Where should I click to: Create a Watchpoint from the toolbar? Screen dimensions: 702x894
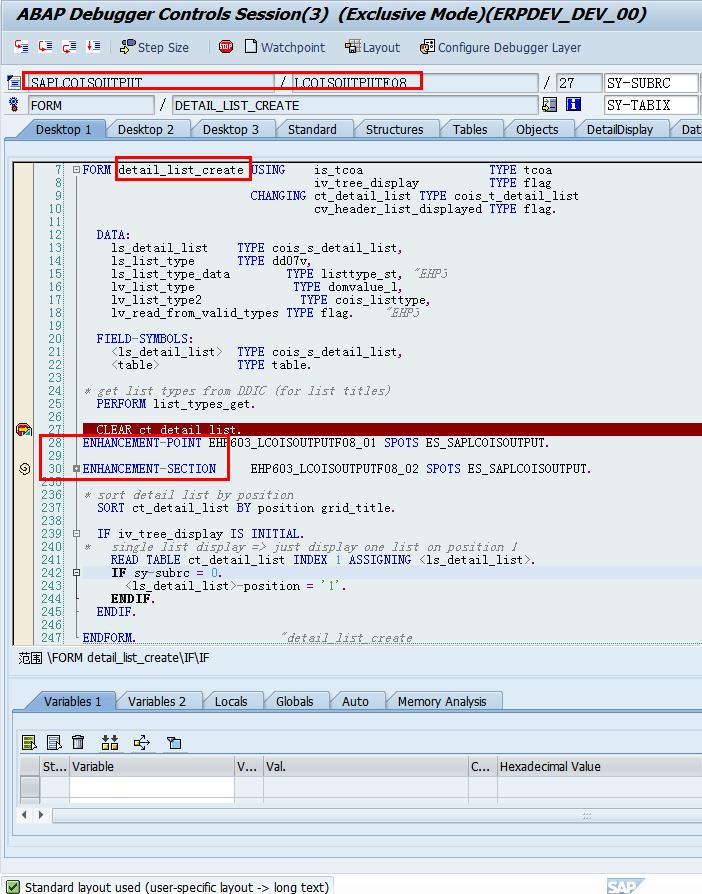[x=285, y=47]
